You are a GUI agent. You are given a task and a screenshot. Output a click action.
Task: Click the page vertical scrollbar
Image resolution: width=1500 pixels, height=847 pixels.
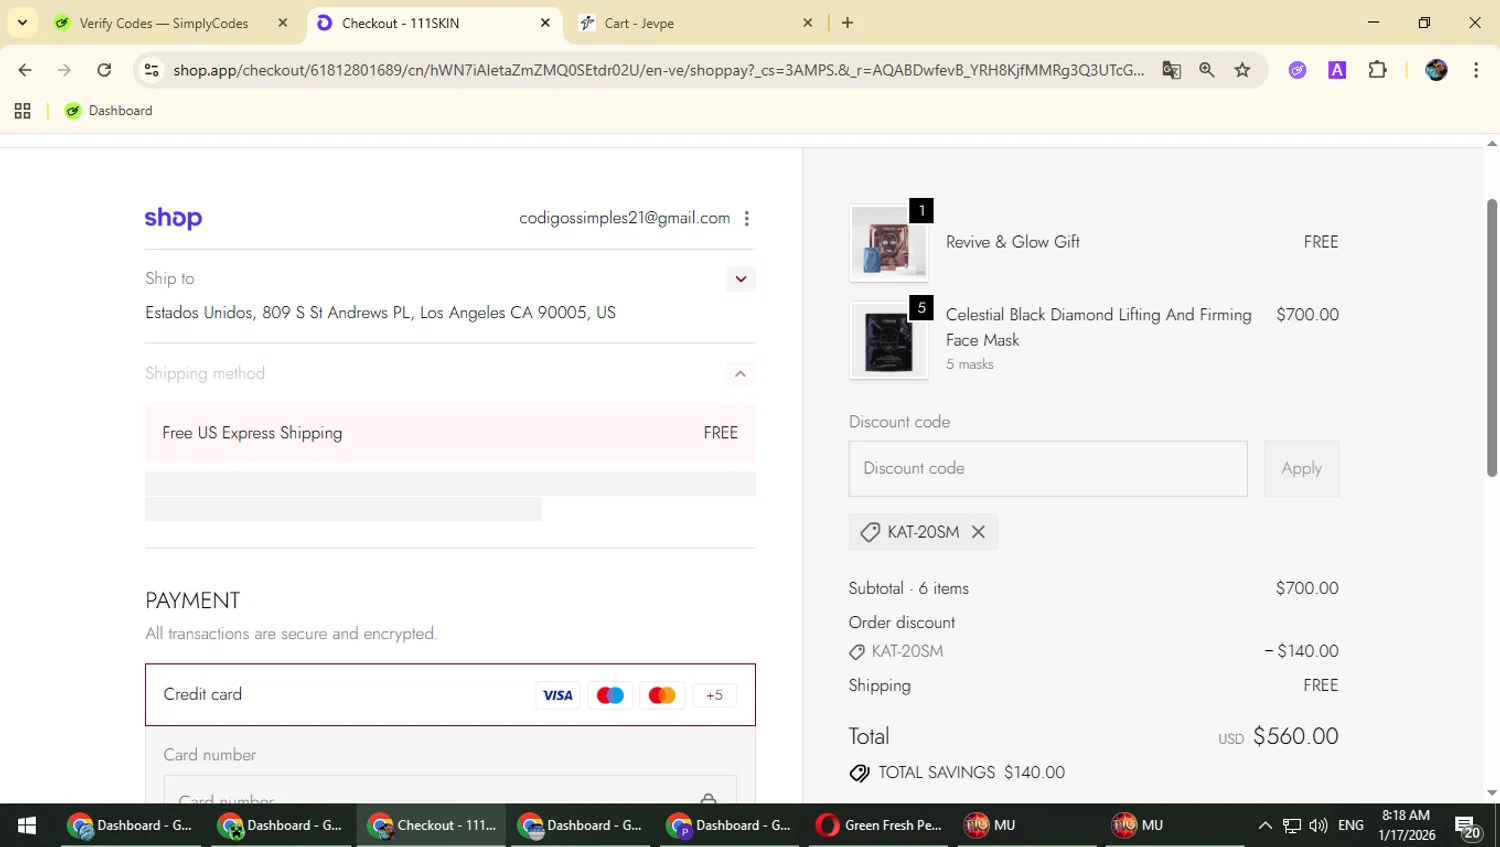1491,337
